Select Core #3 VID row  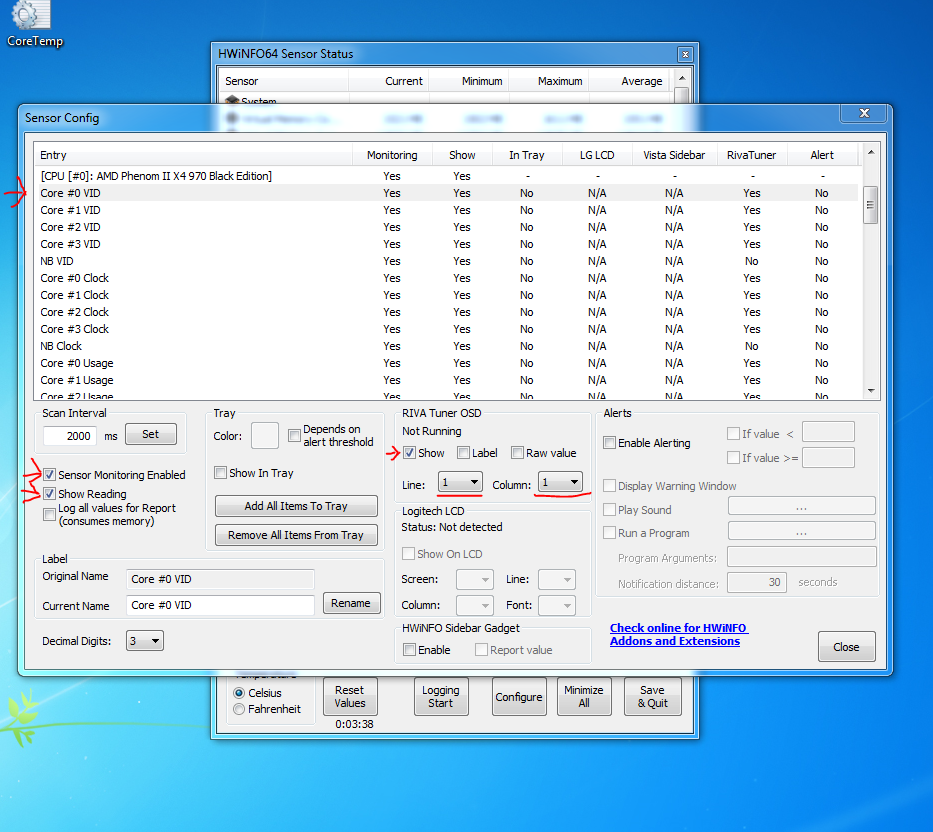tap(446, 244)
